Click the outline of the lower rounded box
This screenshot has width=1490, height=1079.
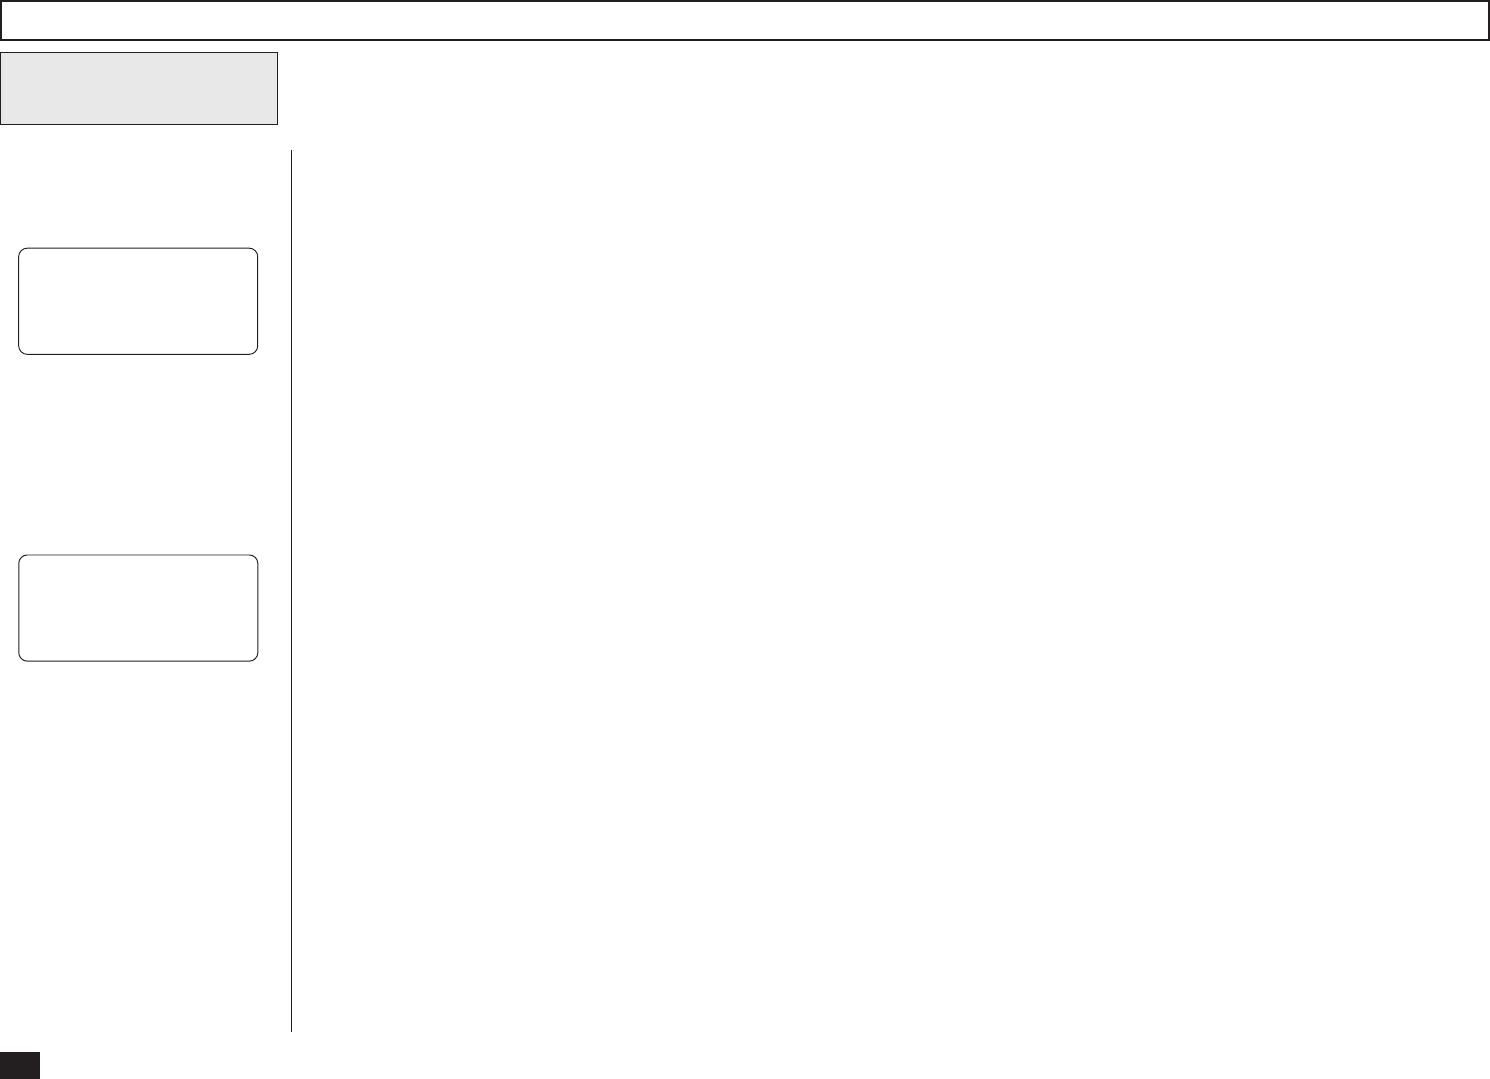138,556
